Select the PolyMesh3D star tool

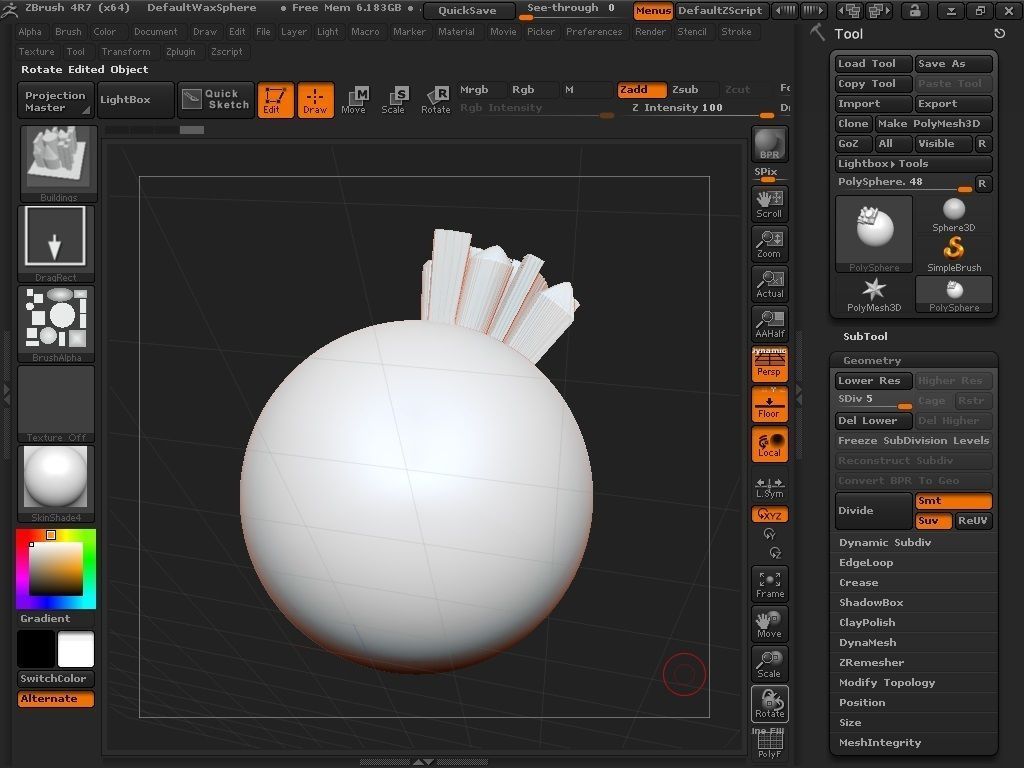tap(873, 295)
